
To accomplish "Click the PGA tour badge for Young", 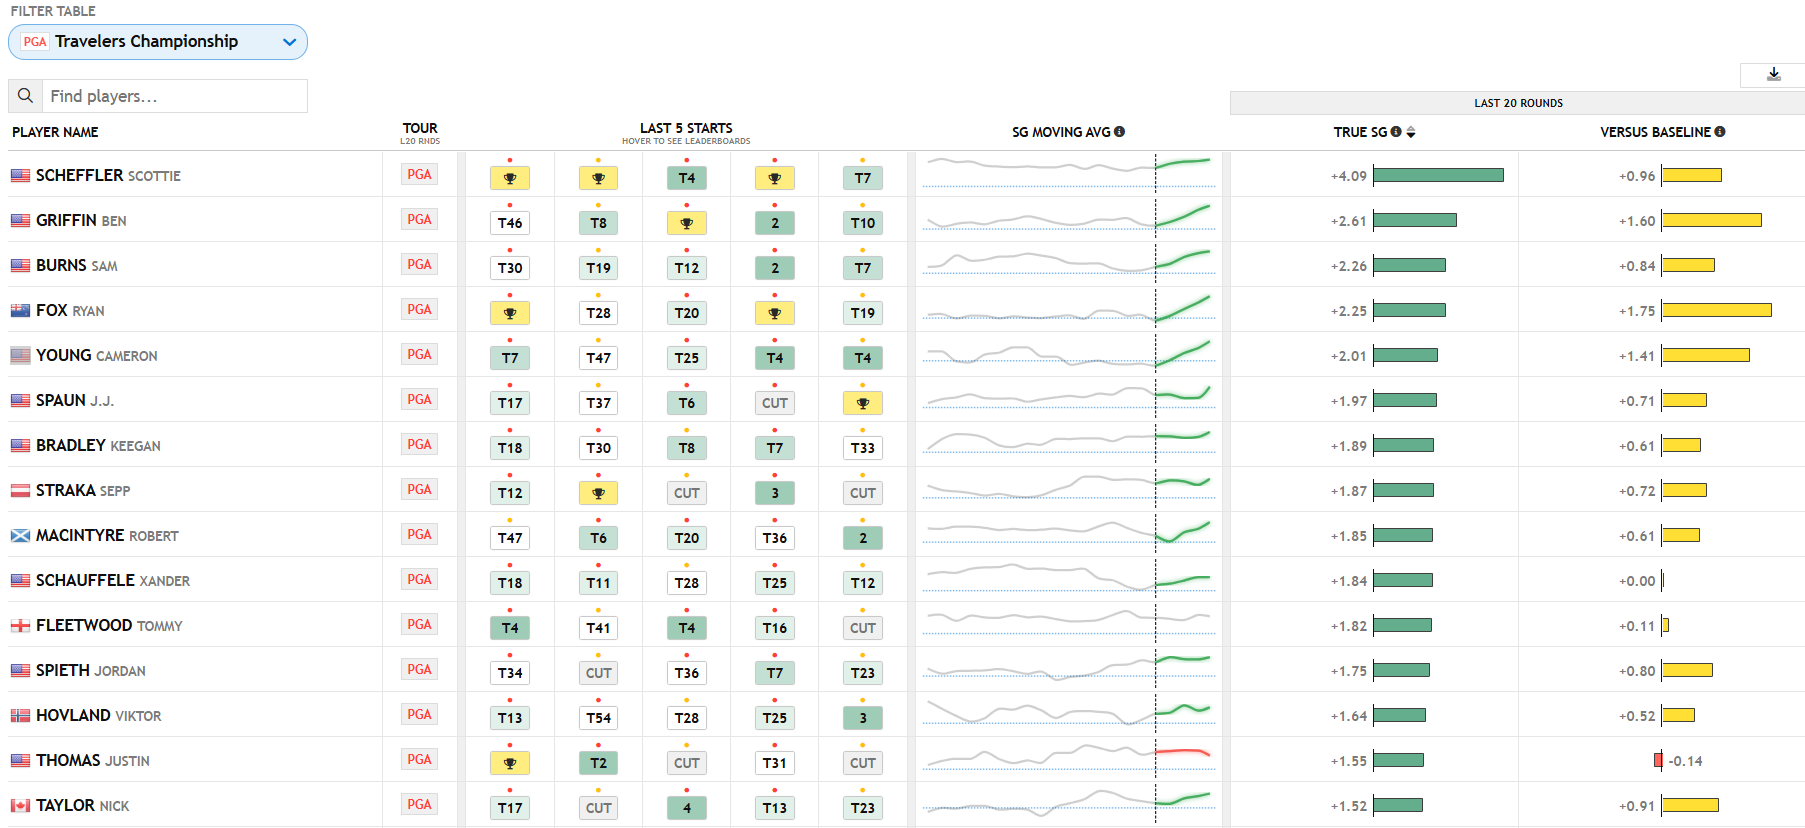I will click(419, 355).
